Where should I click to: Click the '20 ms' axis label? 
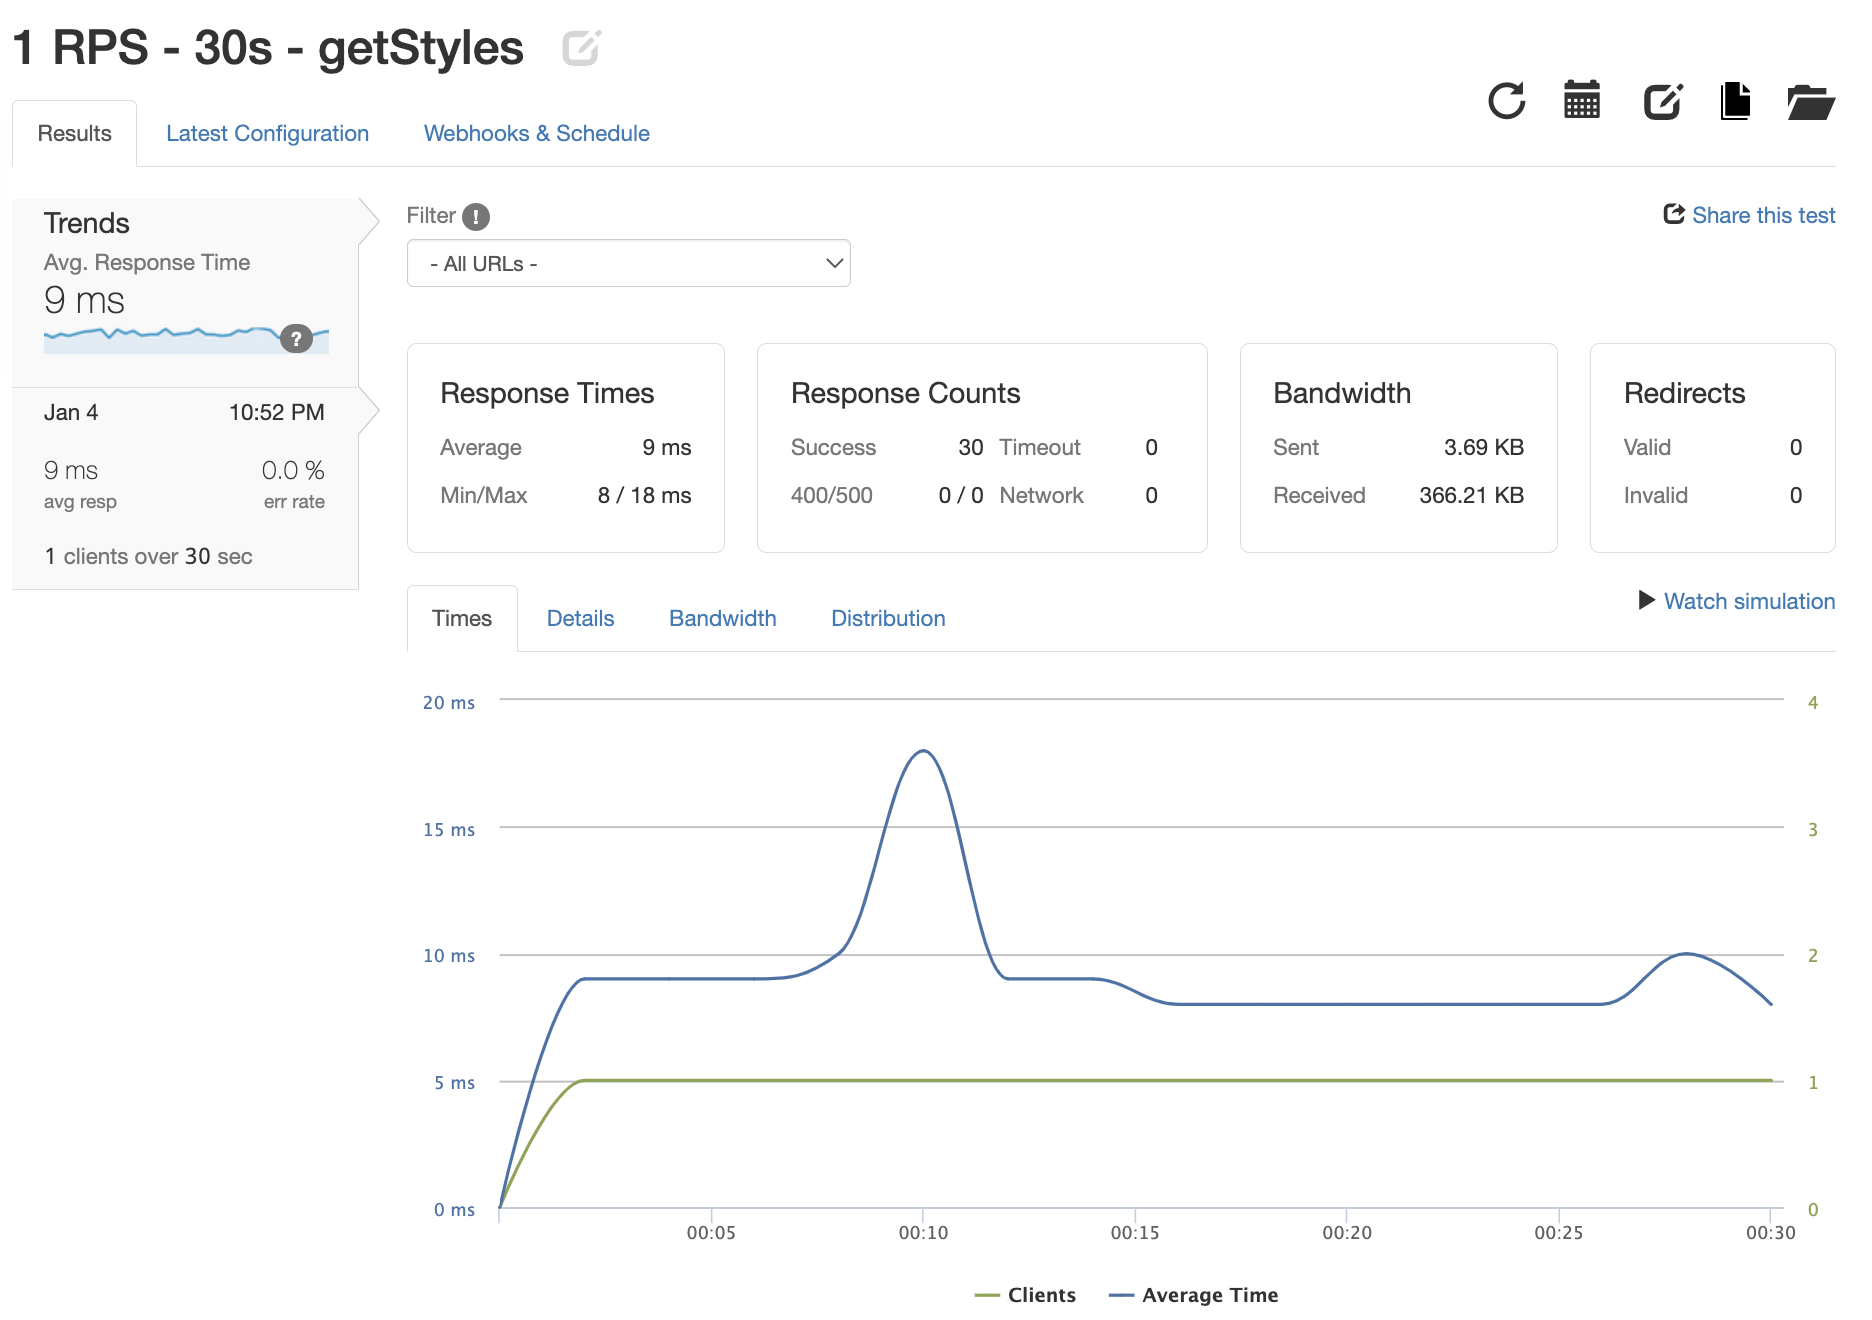click(449, 703)
